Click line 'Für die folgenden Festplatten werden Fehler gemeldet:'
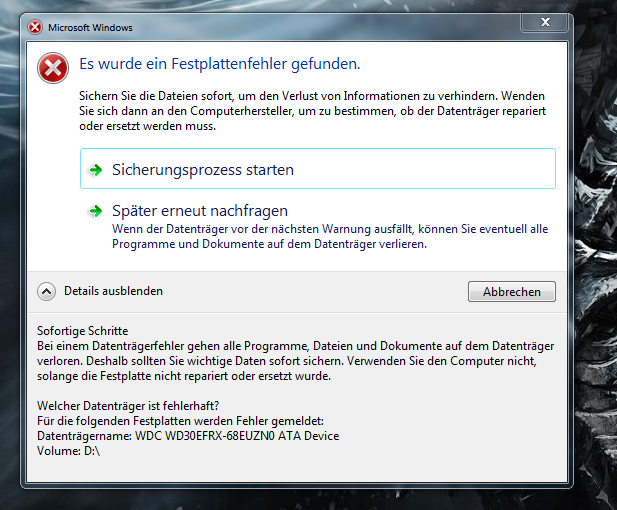This screenshot has height=510, width=617. point(180,421)
